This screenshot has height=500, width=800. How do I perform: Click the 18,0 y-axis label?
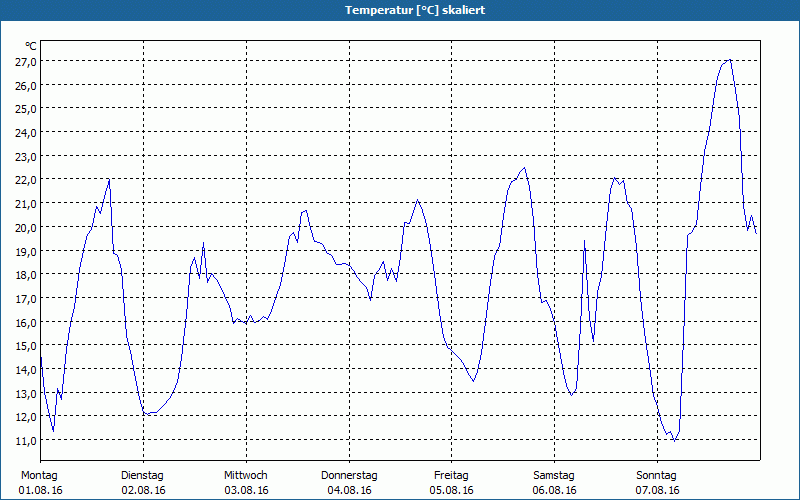pyautogui.click(x=26, y=275)
